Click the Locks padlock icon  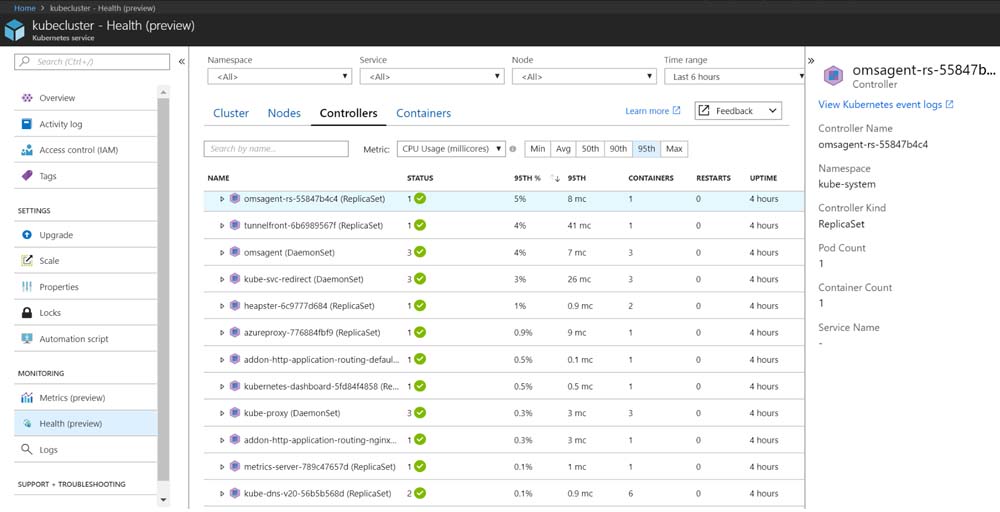tap(27, 313)
